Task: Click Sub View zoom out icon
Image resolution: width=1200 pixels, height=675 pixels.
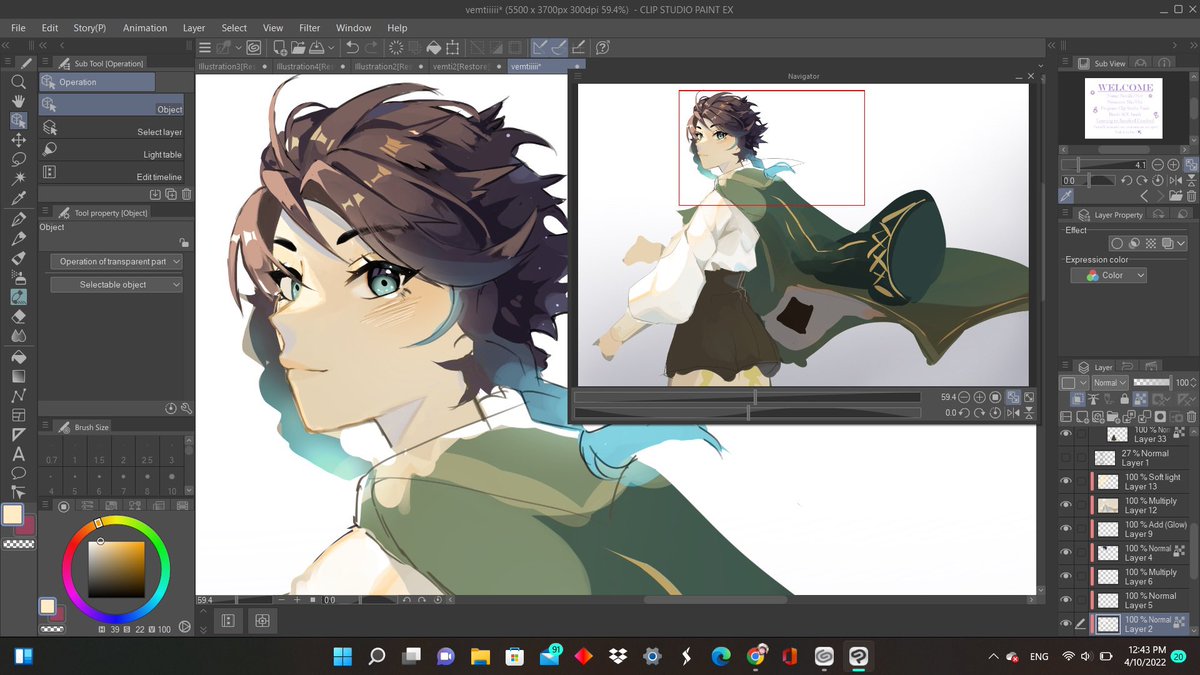Action: tap(1157, 164)
